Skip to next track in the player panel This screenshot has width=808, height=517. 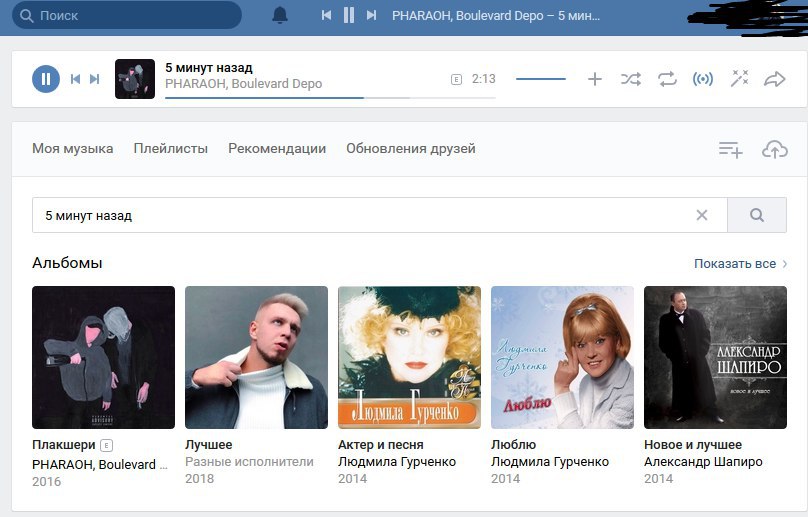[x=94, y=79]
